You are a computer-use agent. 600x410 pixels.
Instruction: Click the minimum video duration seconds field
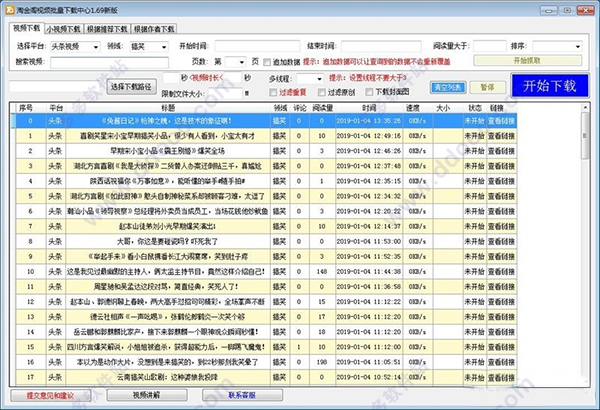click(171, 78)
